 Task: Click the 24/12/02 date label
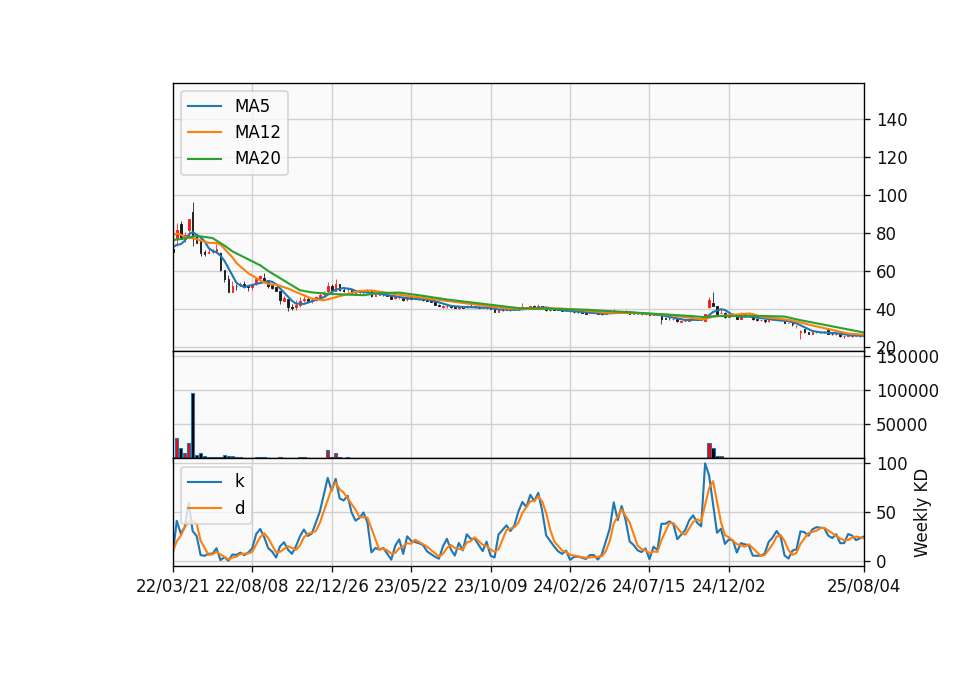coord(729,586)
